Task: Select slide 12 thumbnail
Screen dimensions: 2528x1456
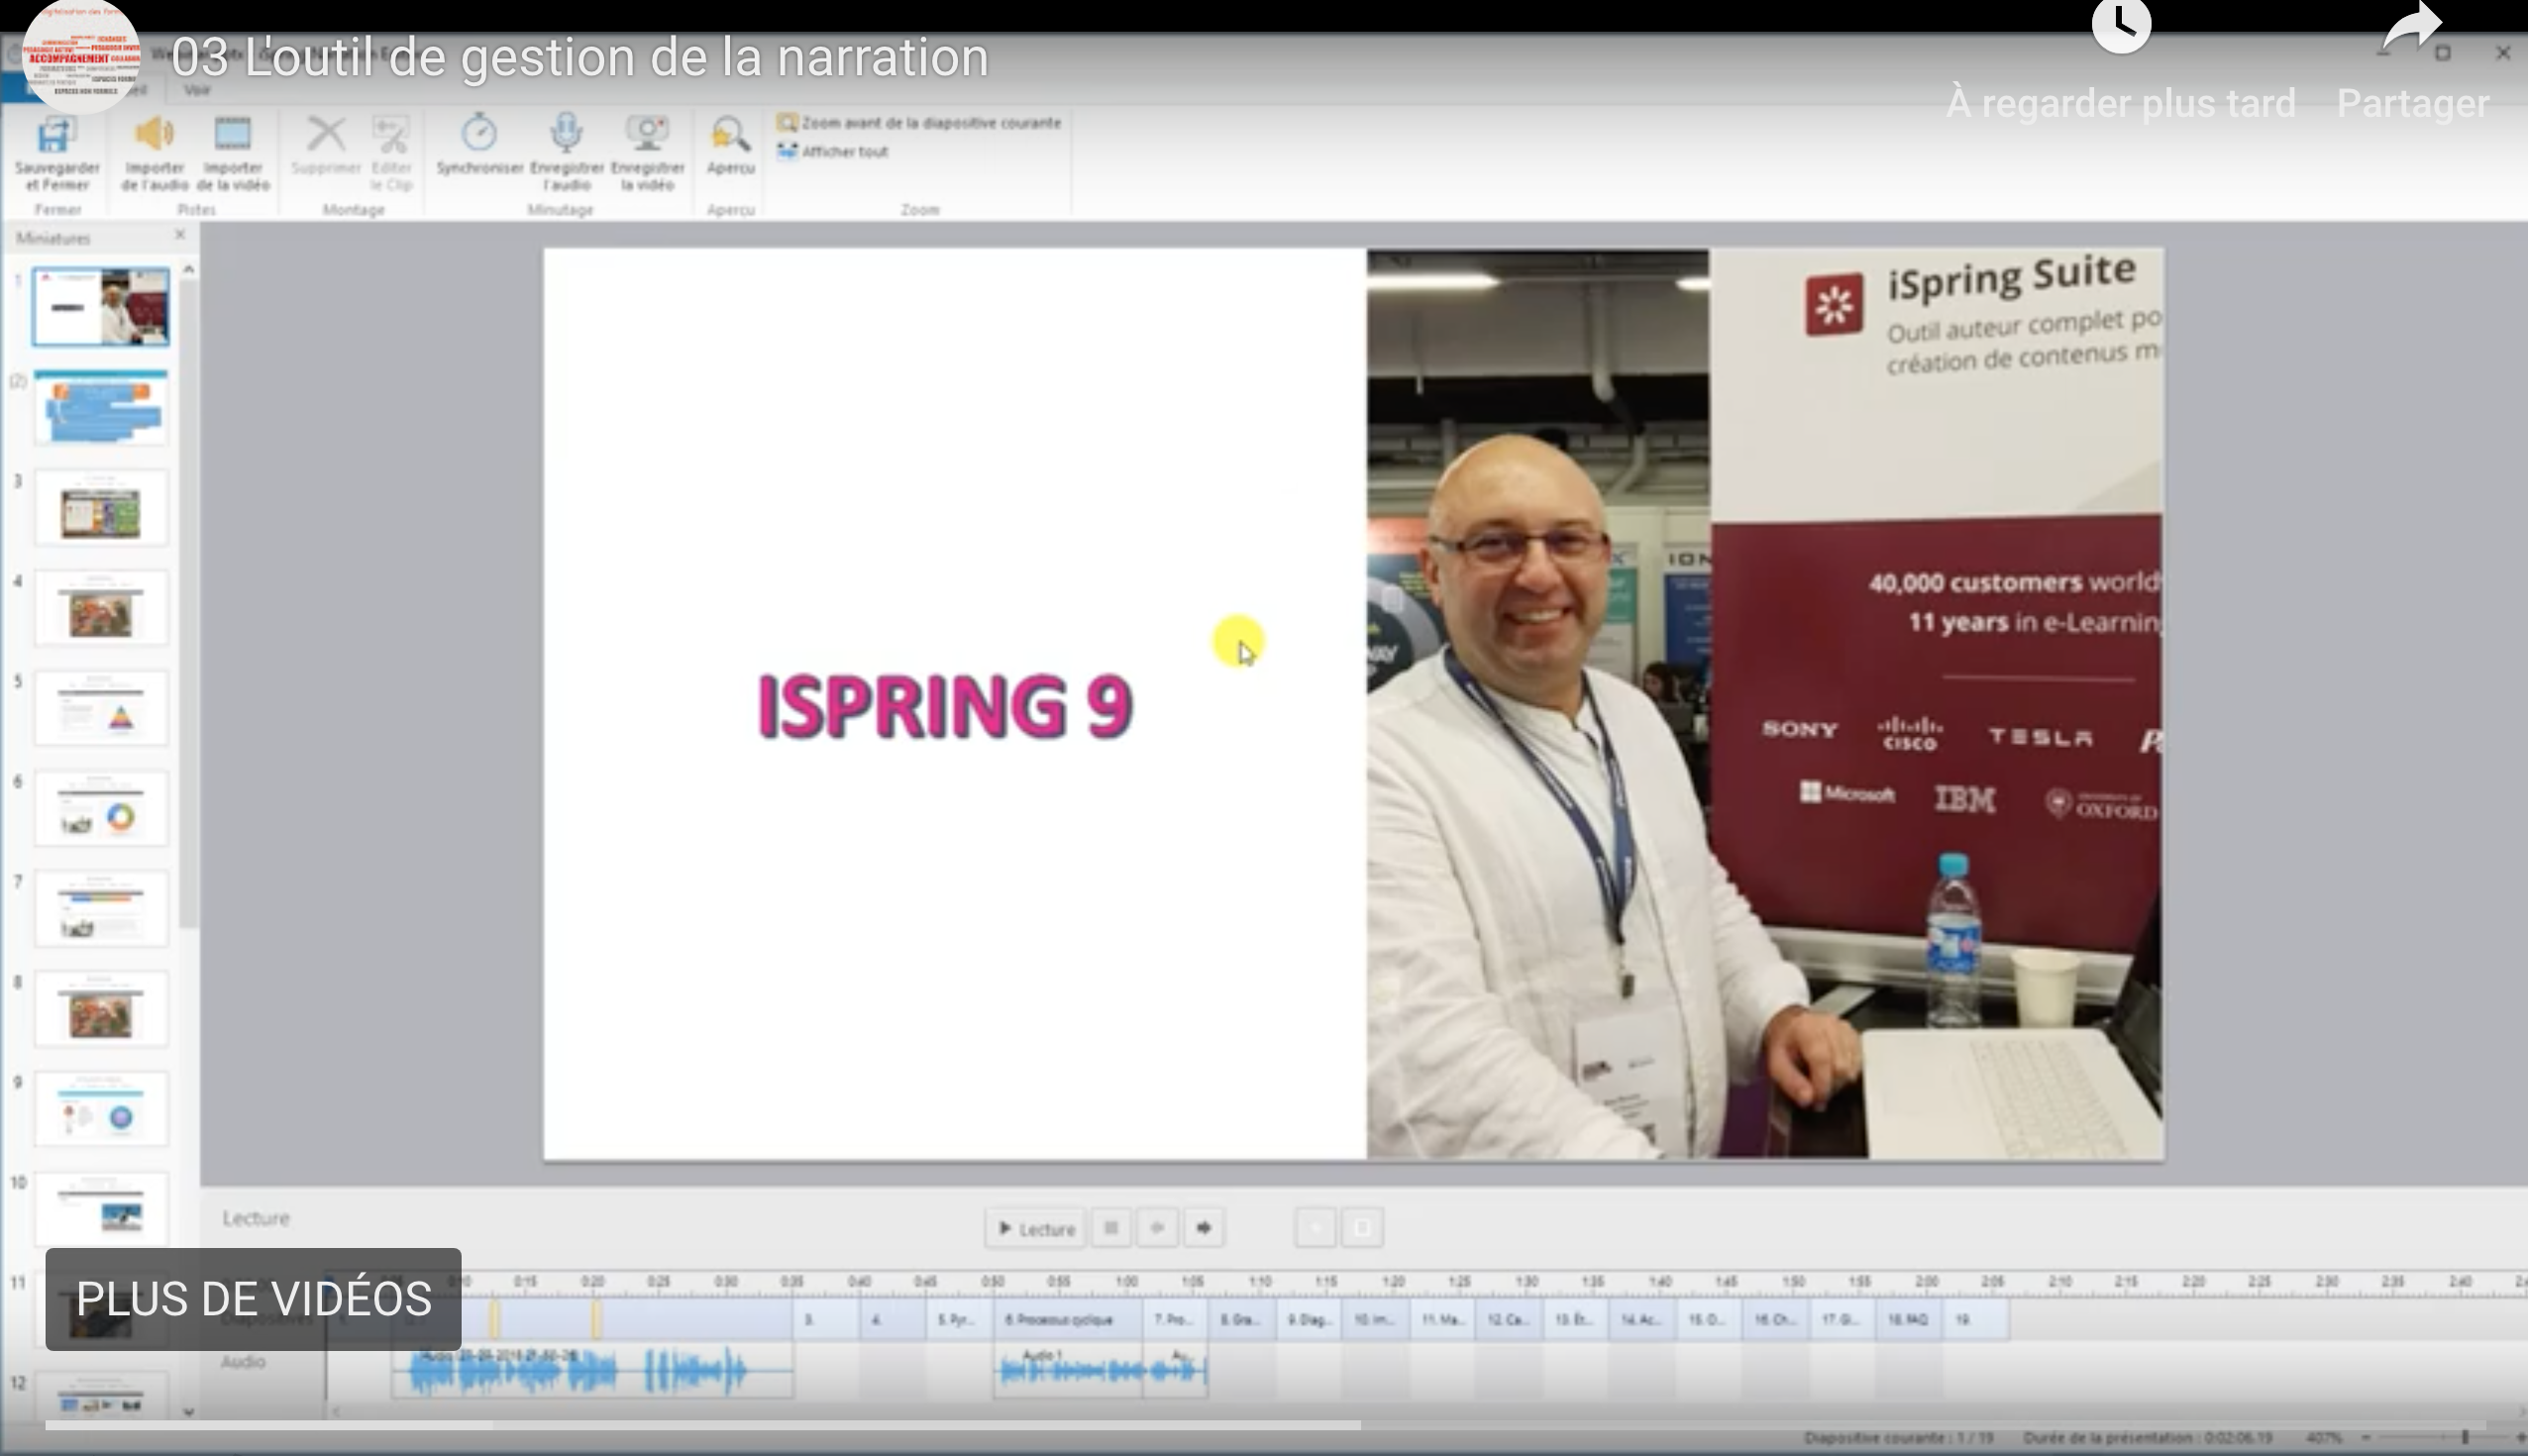Action: 100,1396
